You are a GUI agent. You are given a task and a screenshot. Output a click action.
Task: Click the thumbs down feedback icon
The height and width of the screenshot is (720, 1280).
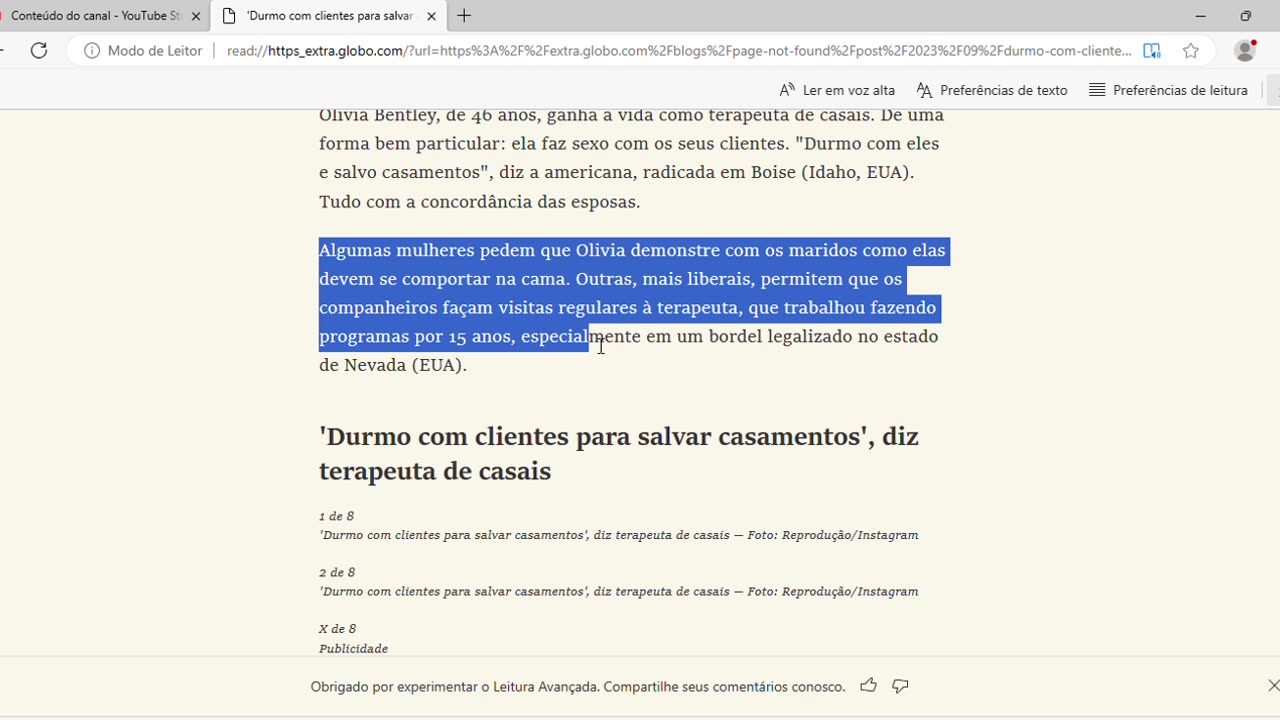coord(900,686)
